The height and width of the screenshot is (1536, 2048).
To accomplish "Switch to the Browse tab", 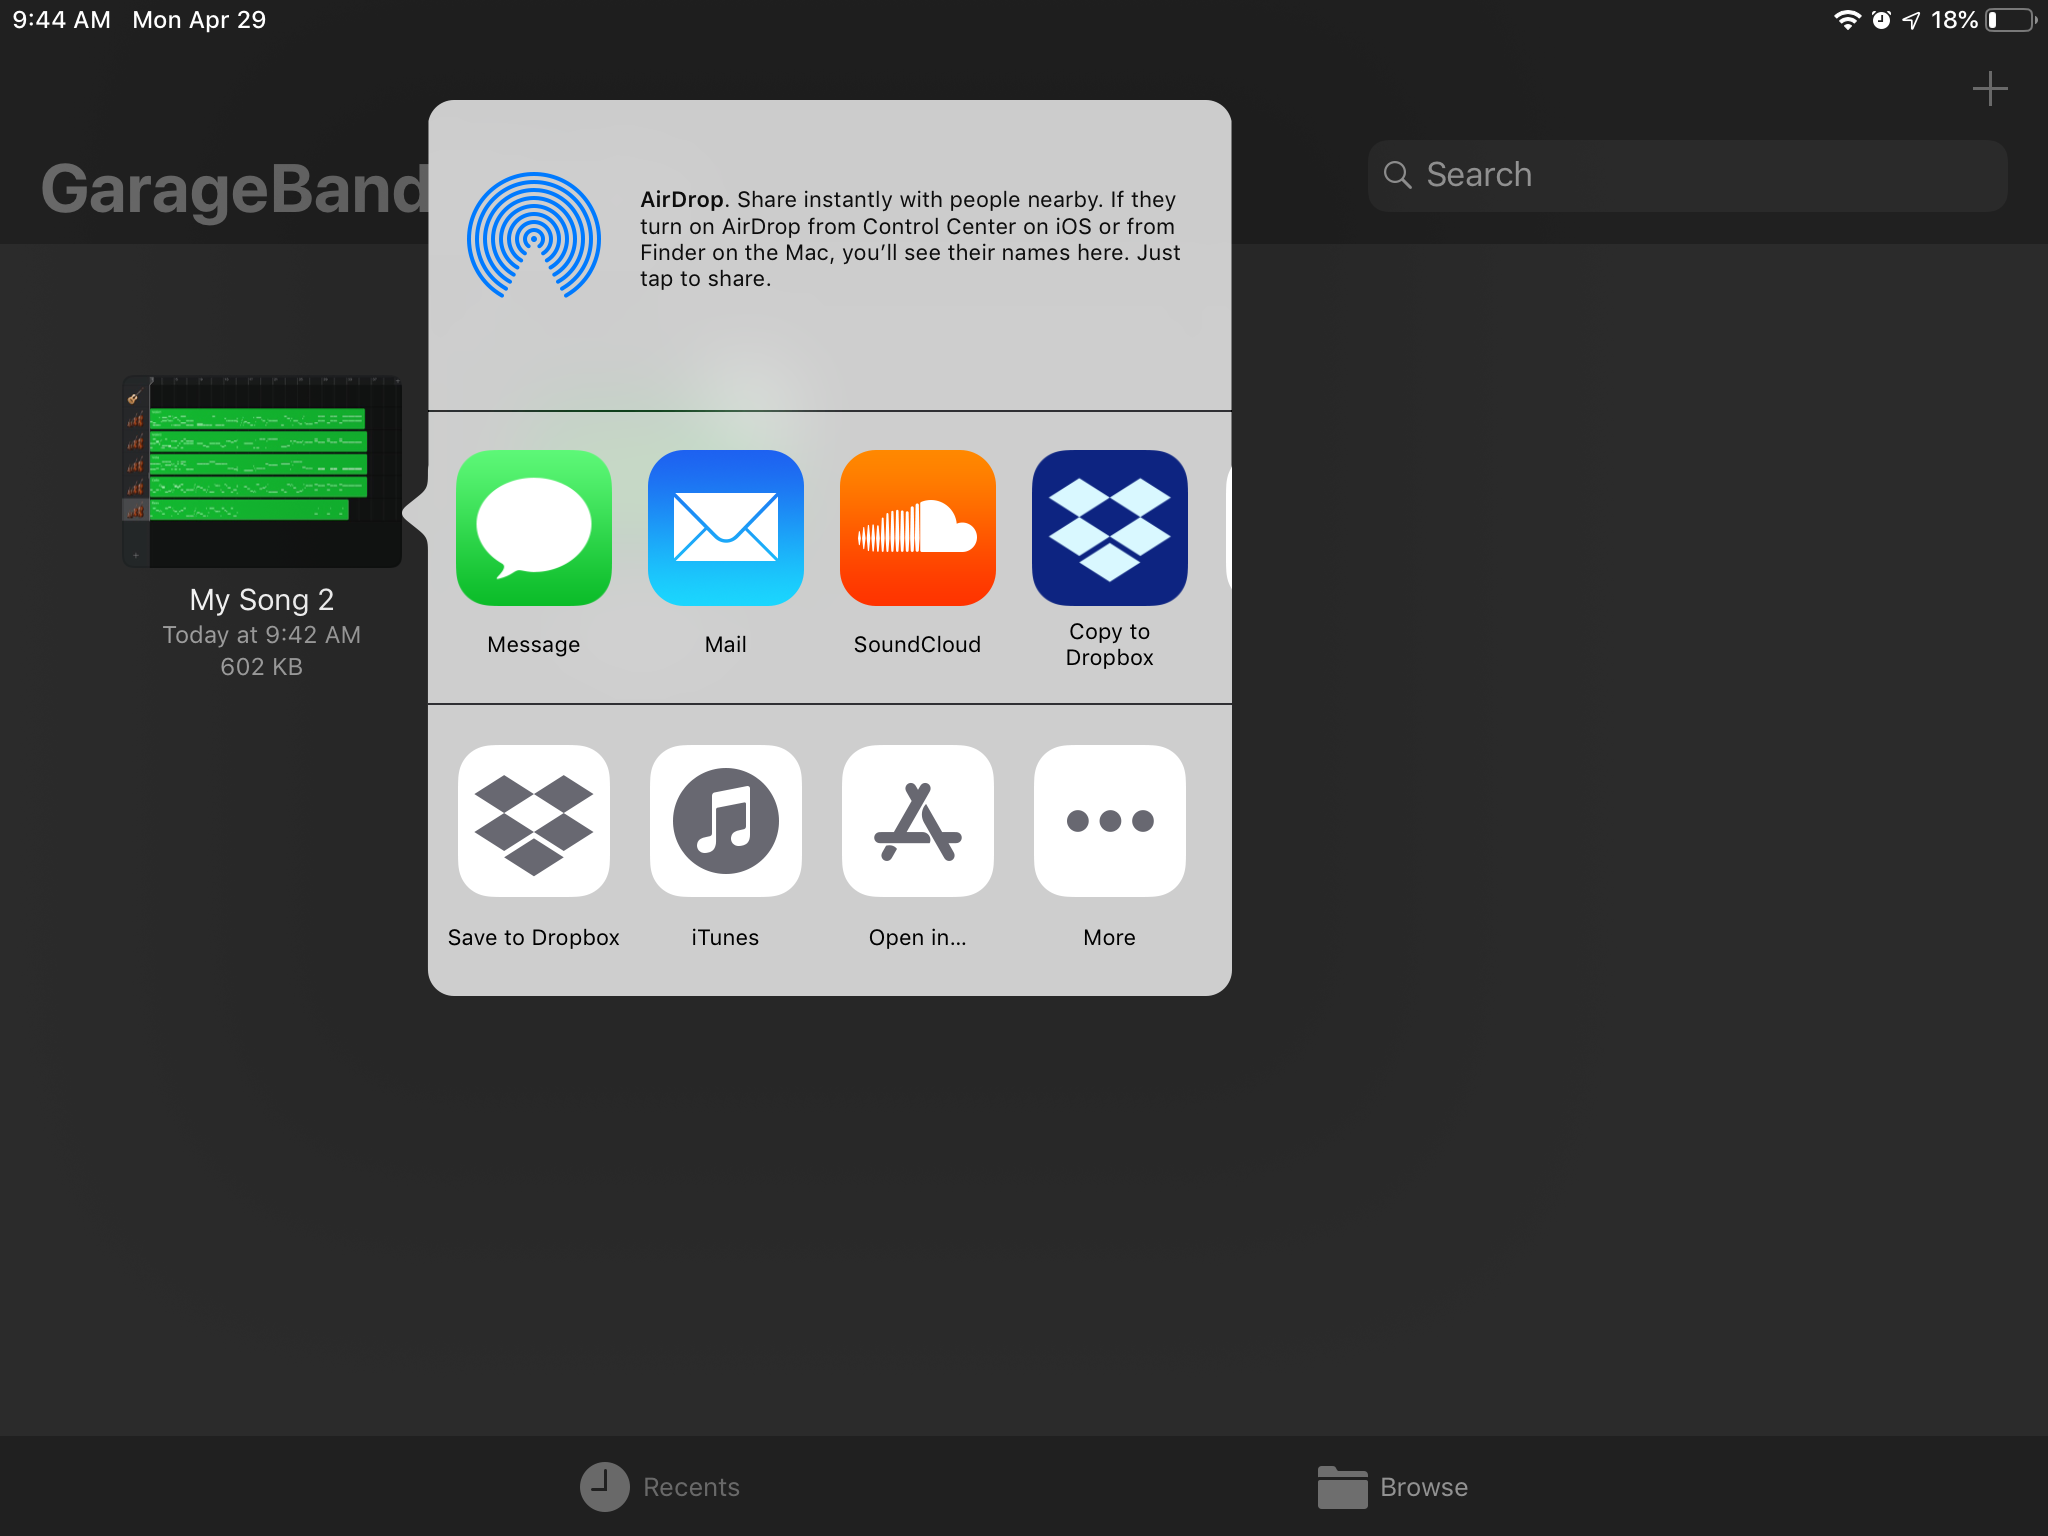I will point(1393,1487).
